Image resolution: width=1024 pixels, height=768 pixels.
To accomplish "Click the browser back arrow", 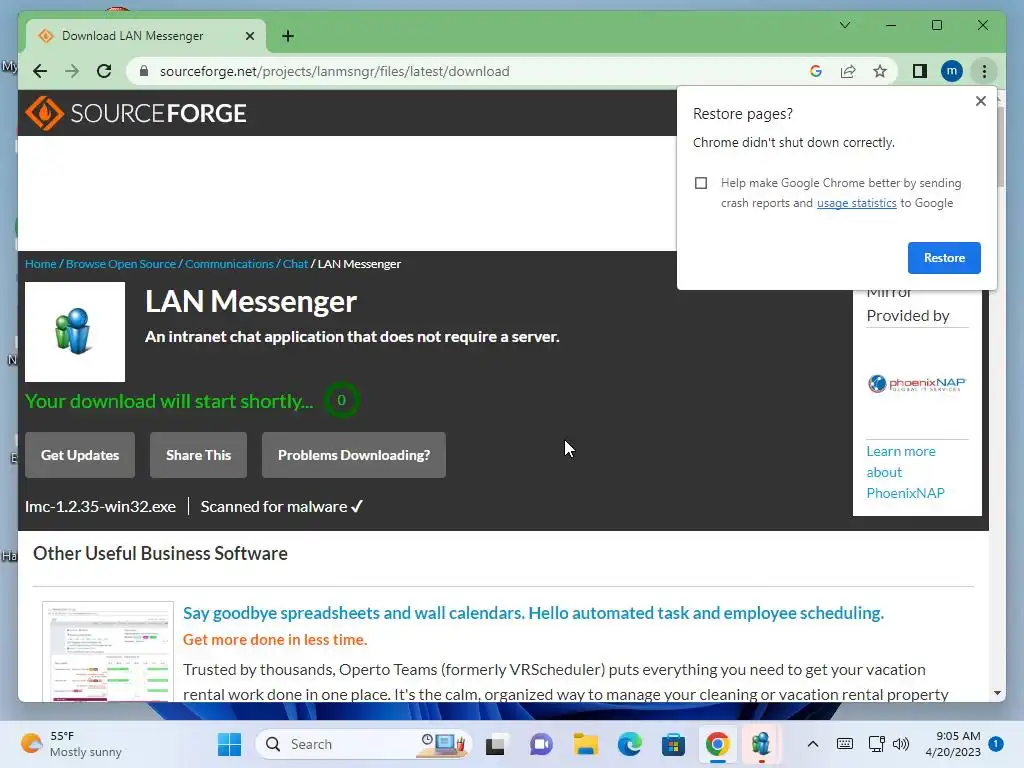I will [x=40, y=71].
